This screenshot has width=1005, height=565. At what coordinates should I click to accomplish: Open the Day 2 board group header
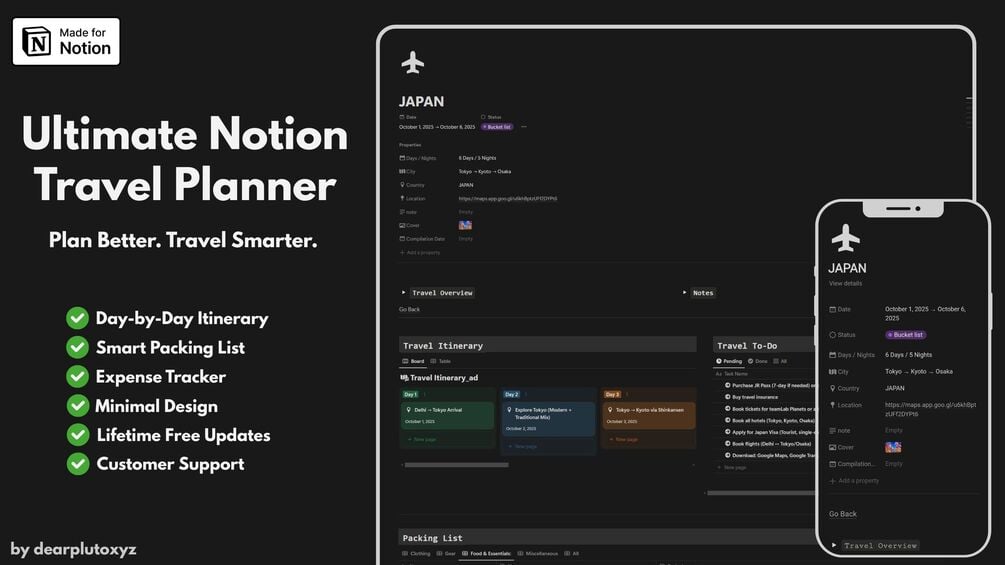[511, 395]
